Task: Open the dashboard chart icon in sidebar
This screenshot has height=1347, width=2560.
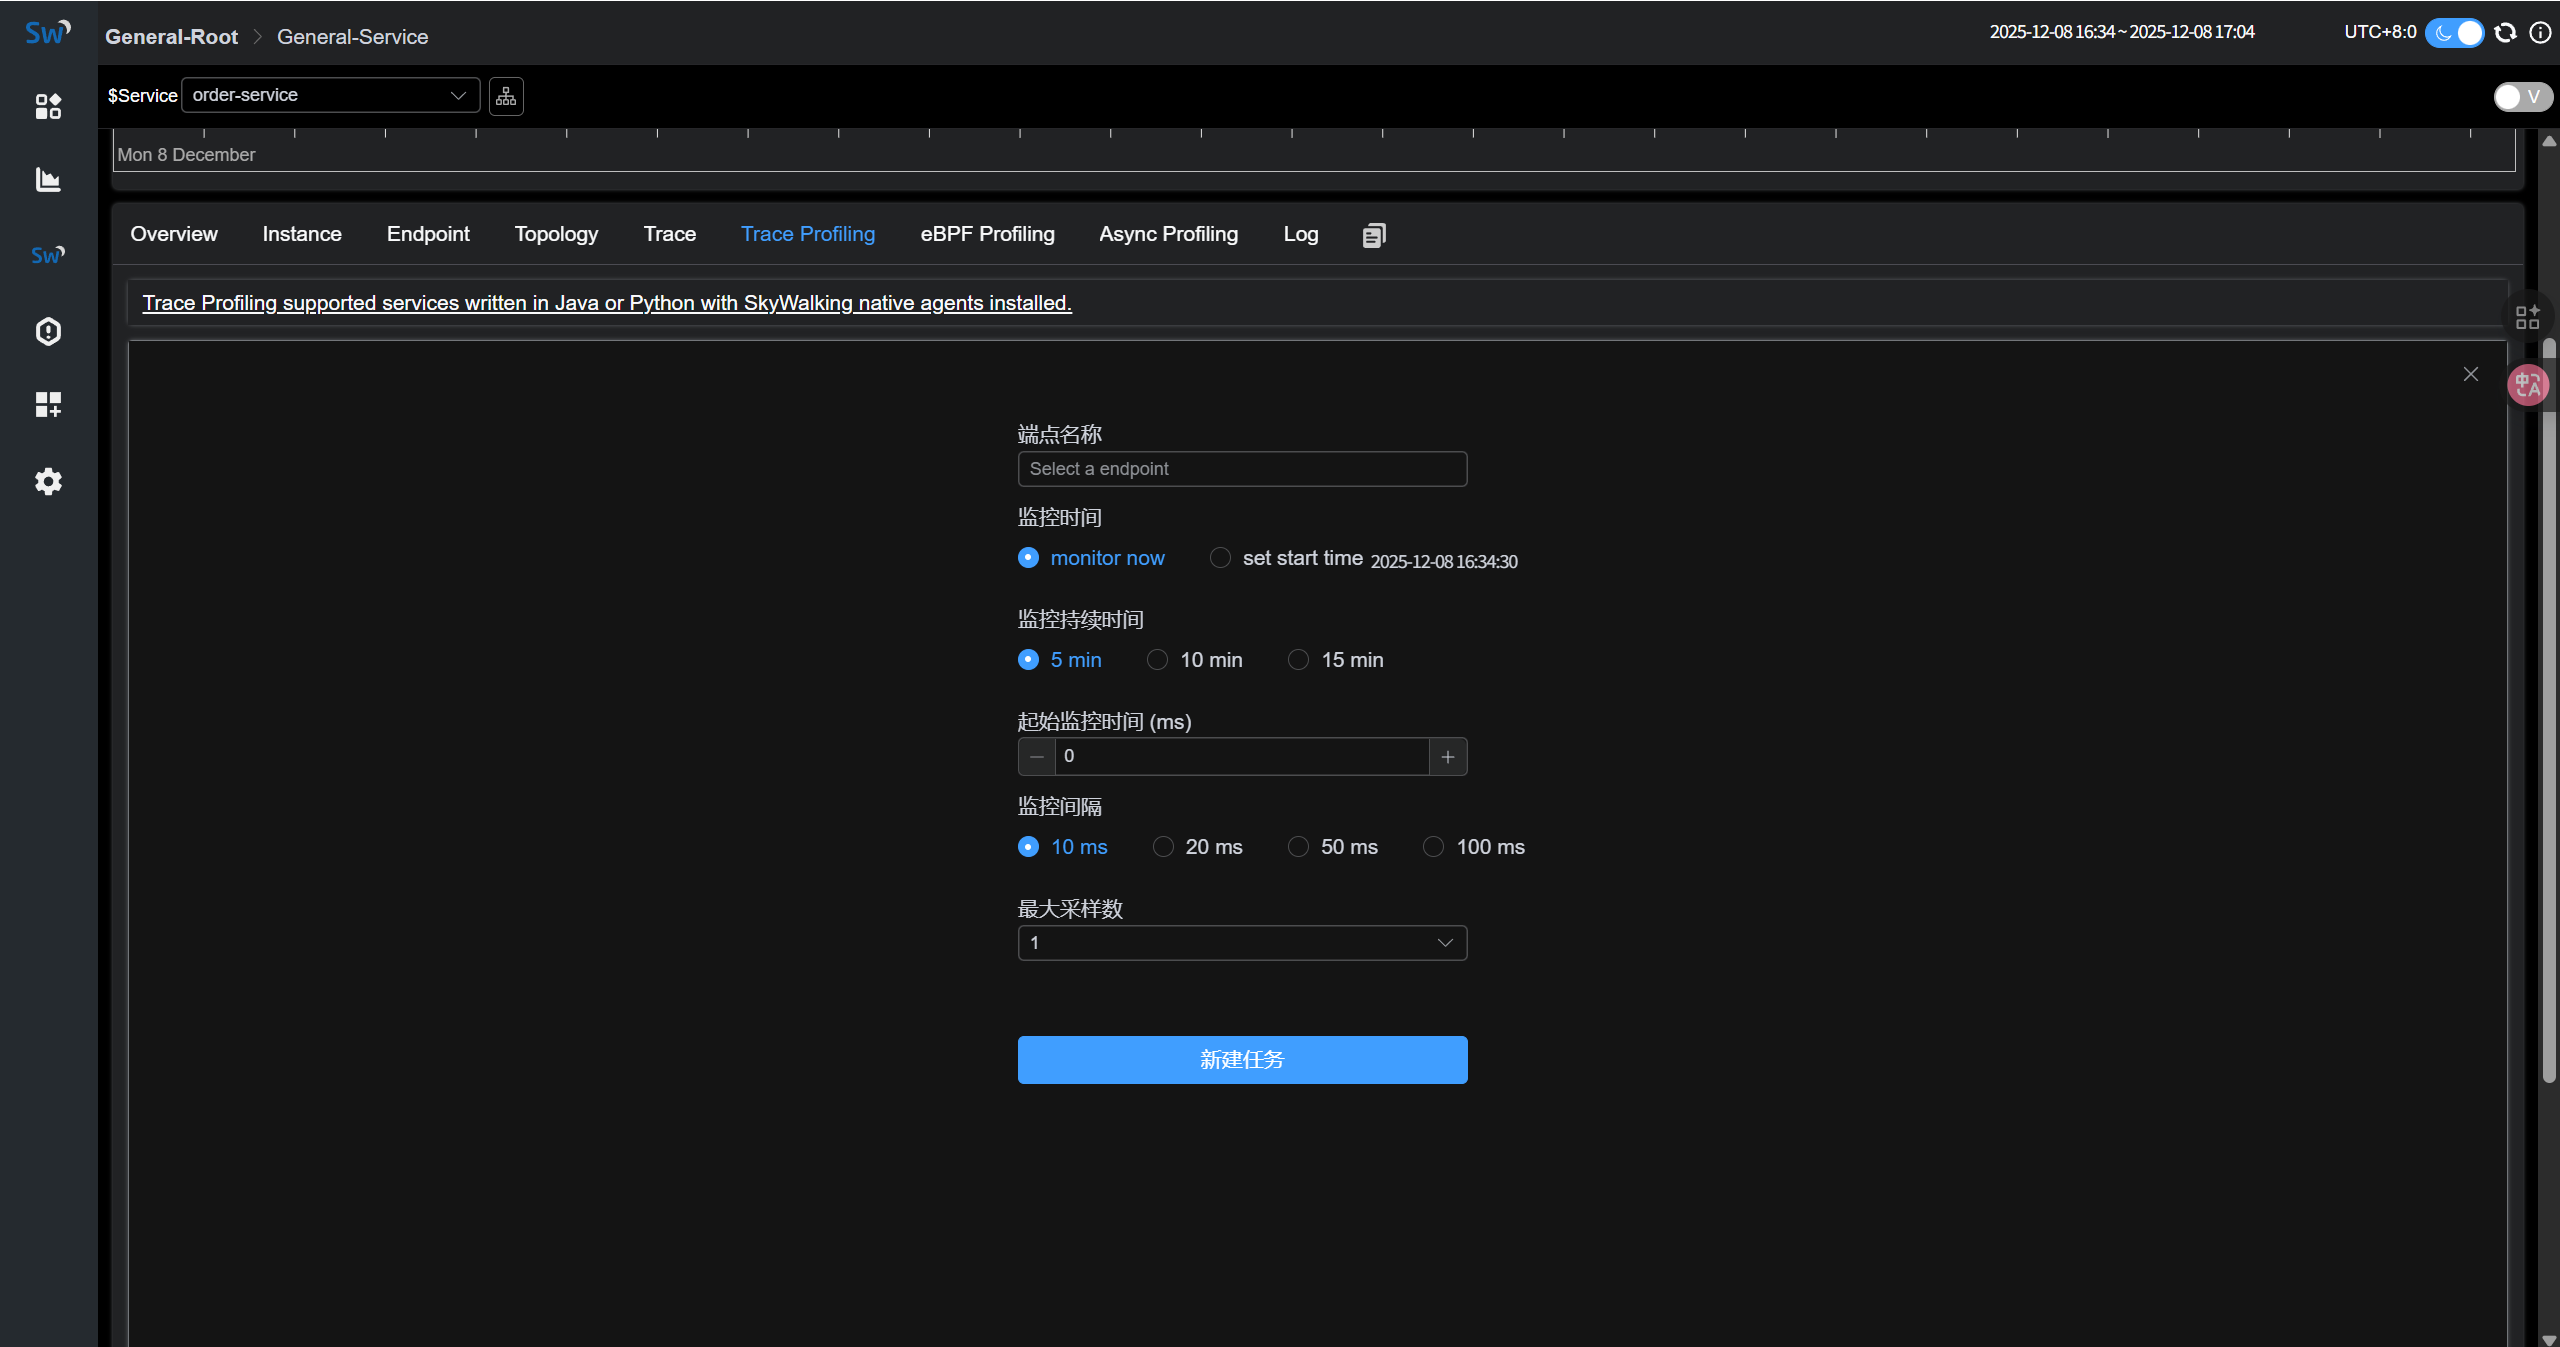Action: click(x=48, y=180)
